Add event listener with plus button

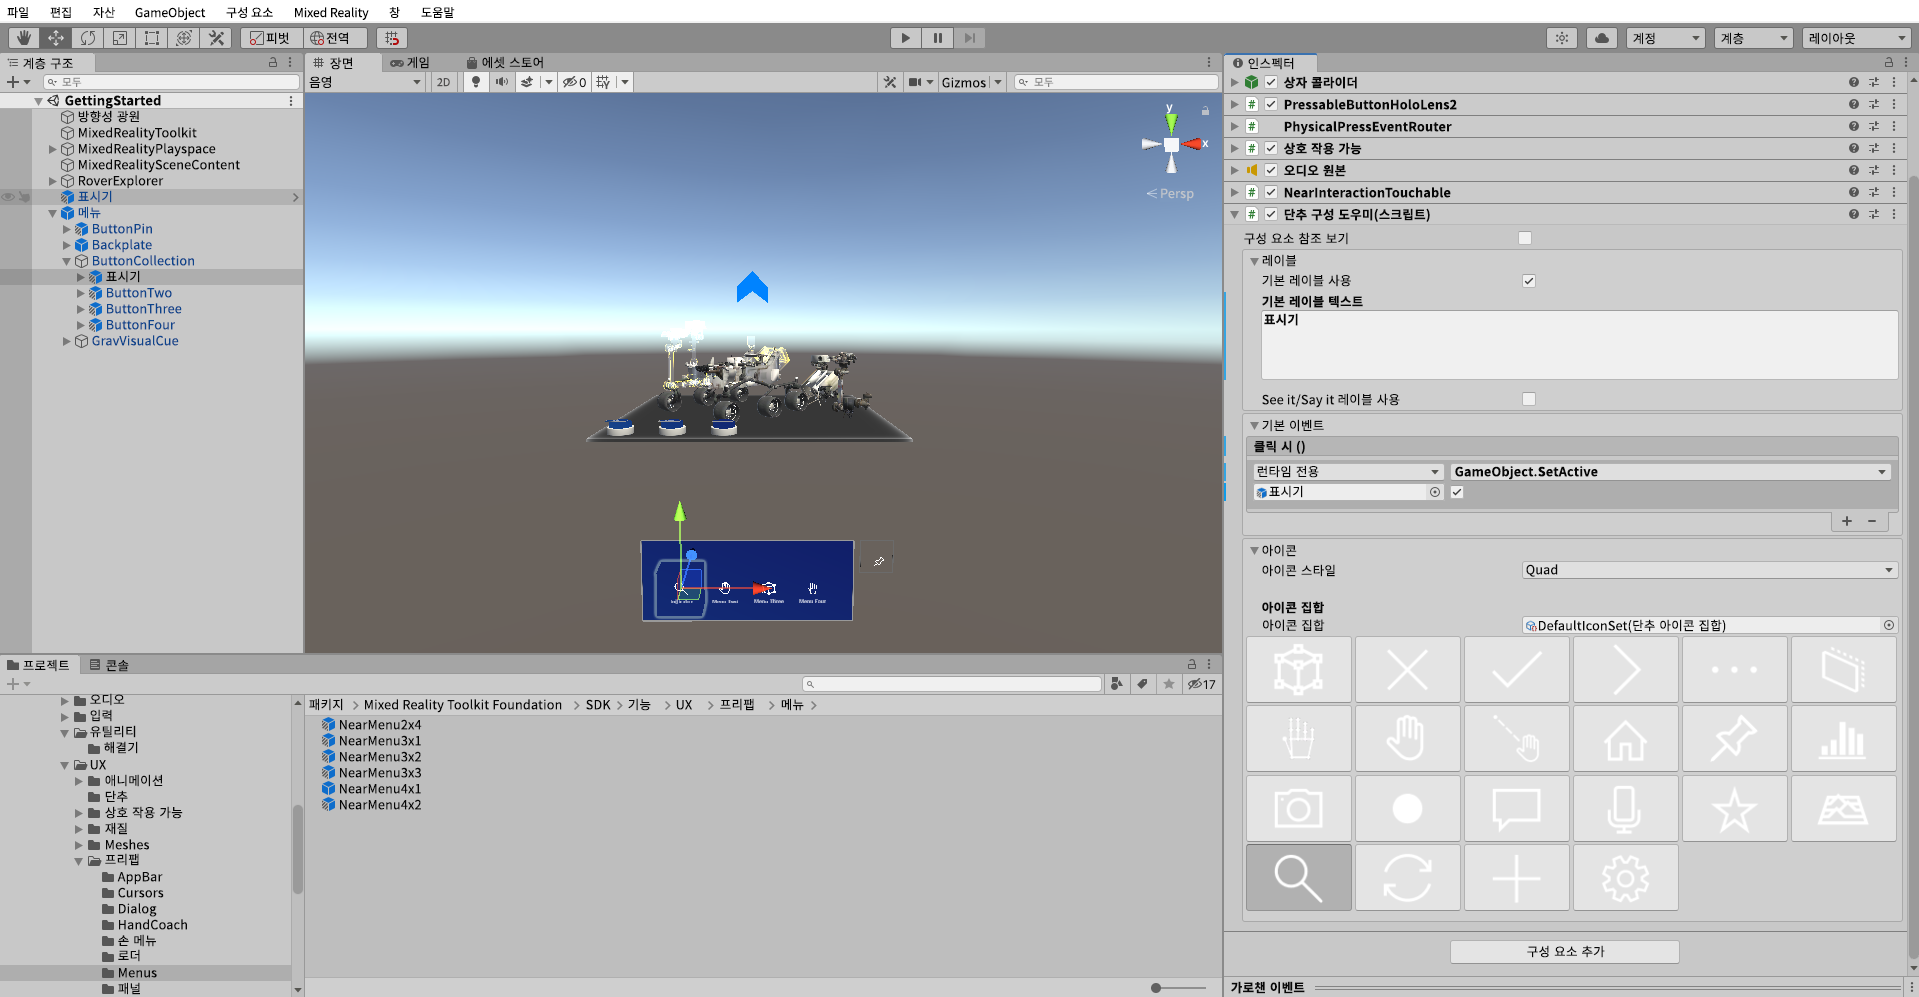tap(1847, 521)
